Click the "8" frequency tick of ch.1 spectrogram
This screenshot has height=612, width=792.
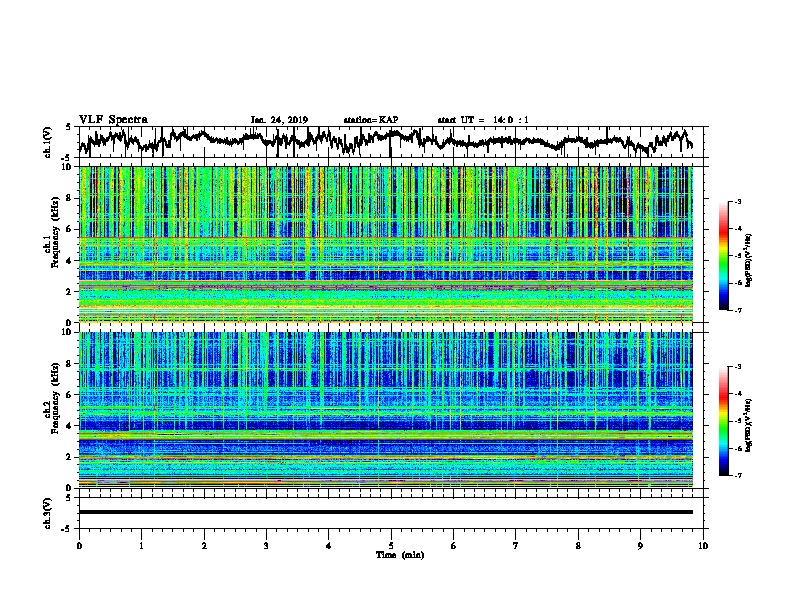[70, 198]
